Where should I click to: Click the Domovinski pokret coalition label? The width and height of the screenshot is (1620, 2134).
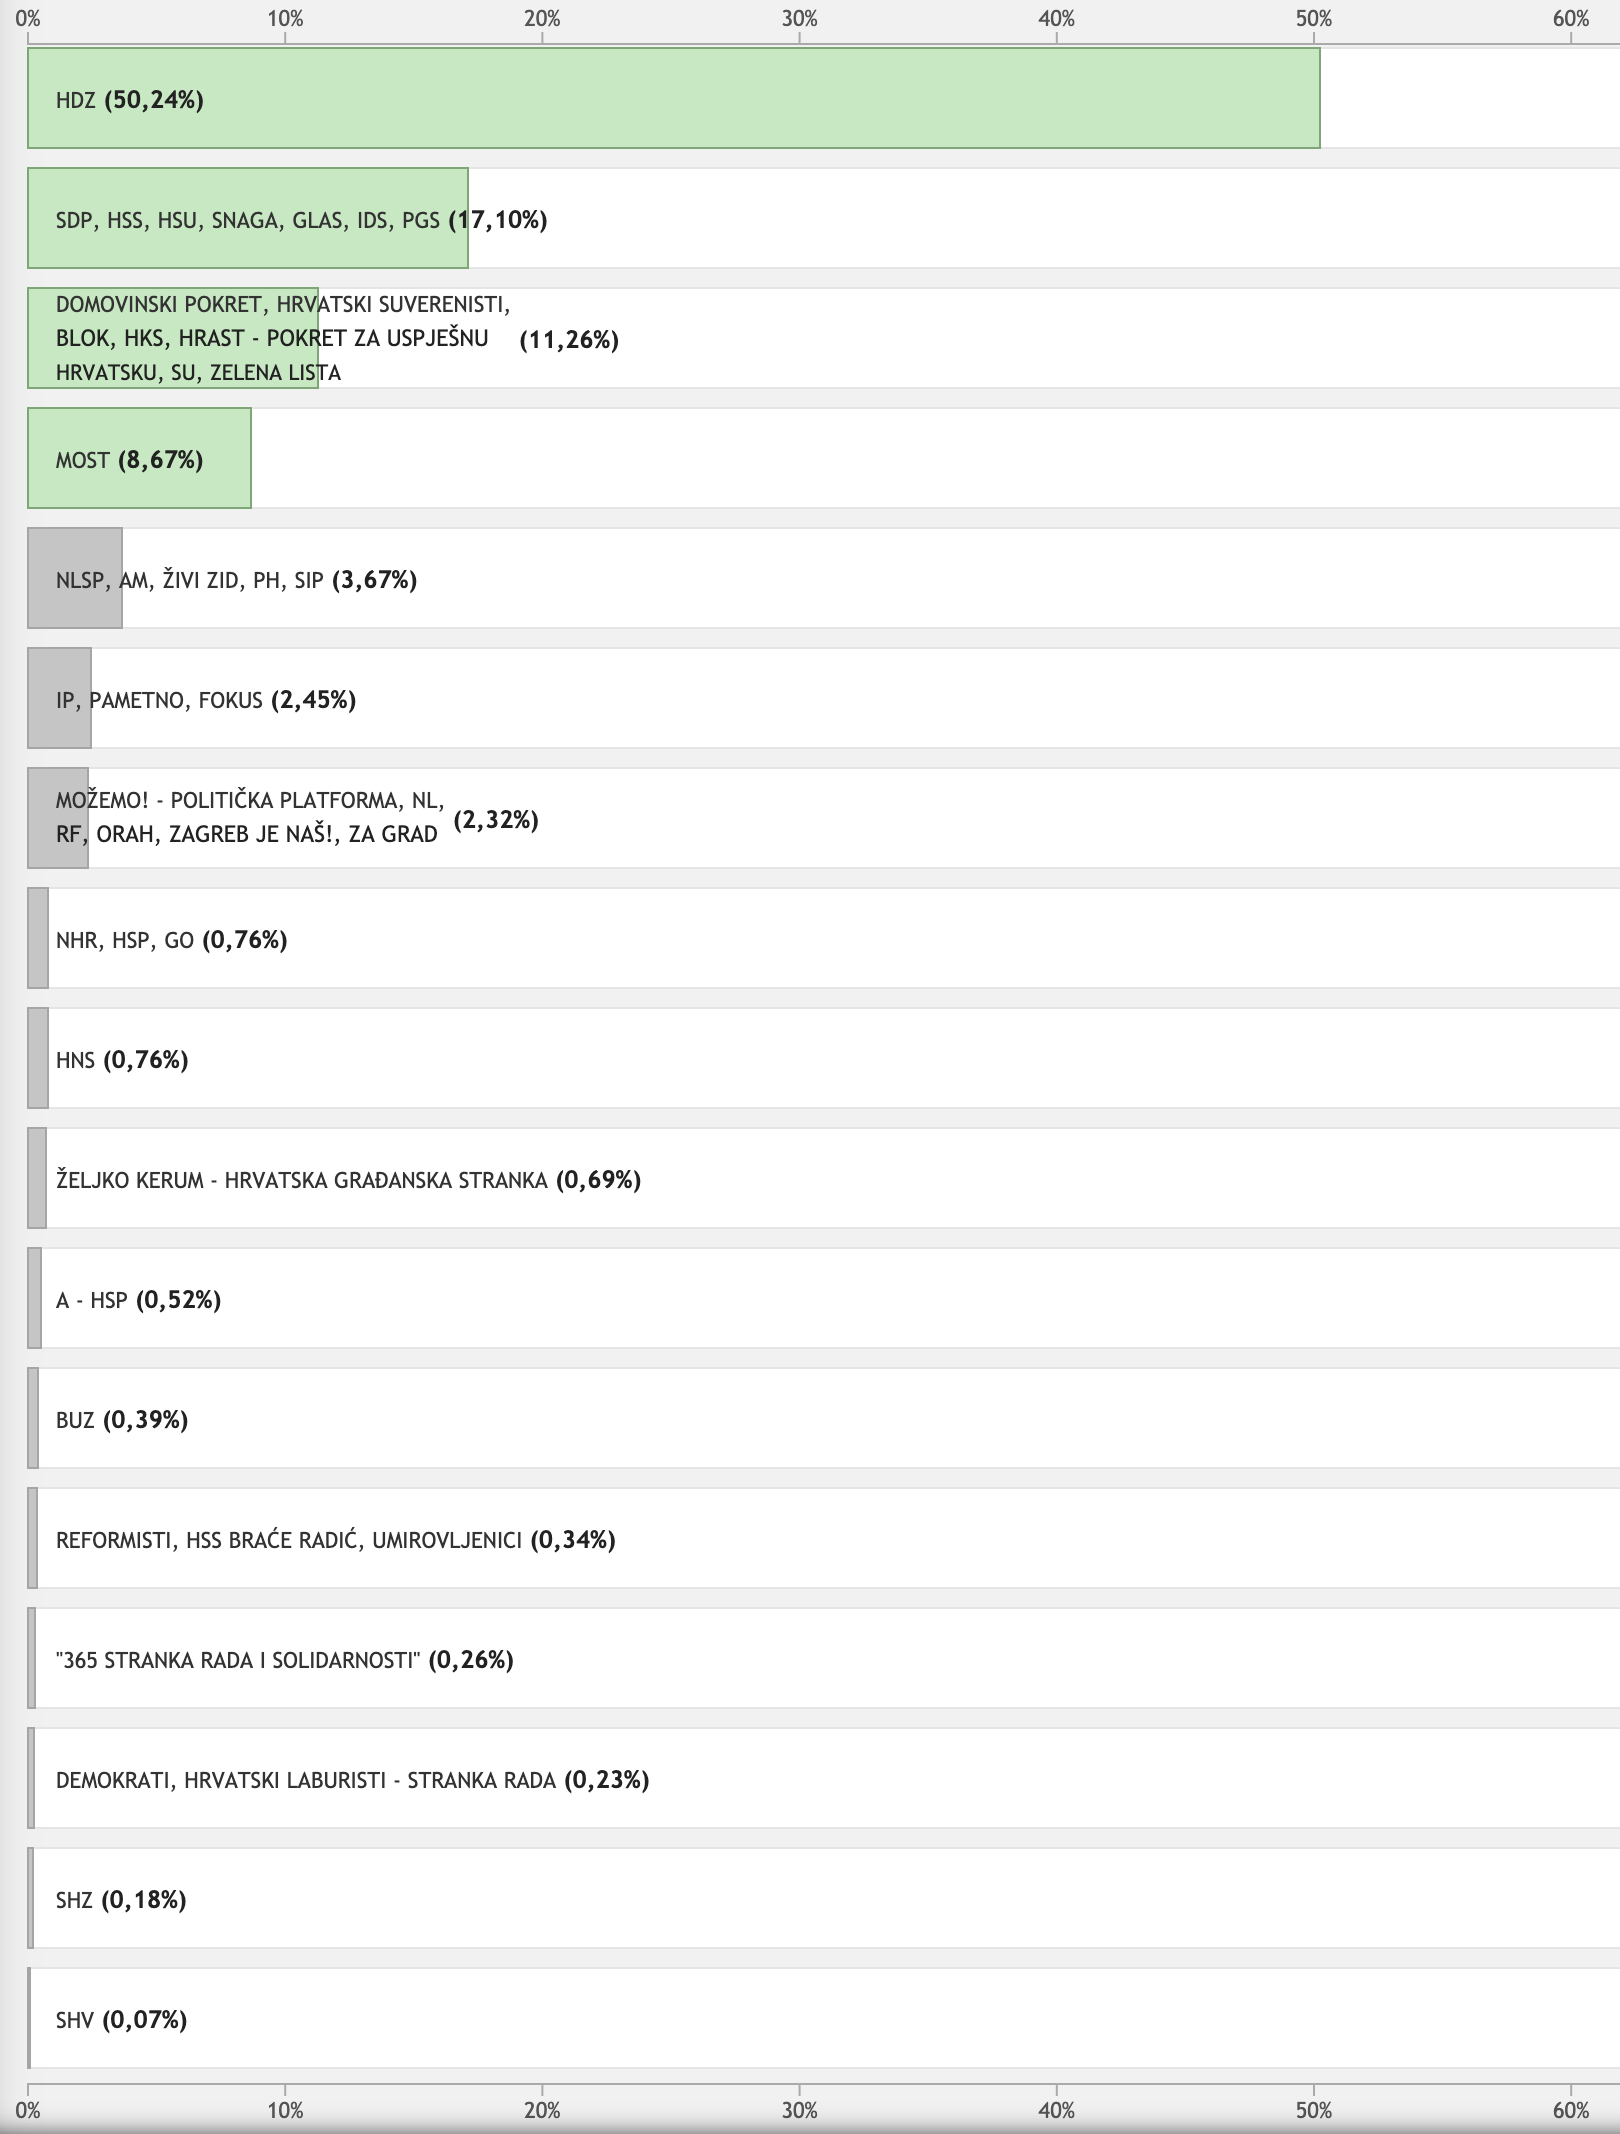[282, 338]
